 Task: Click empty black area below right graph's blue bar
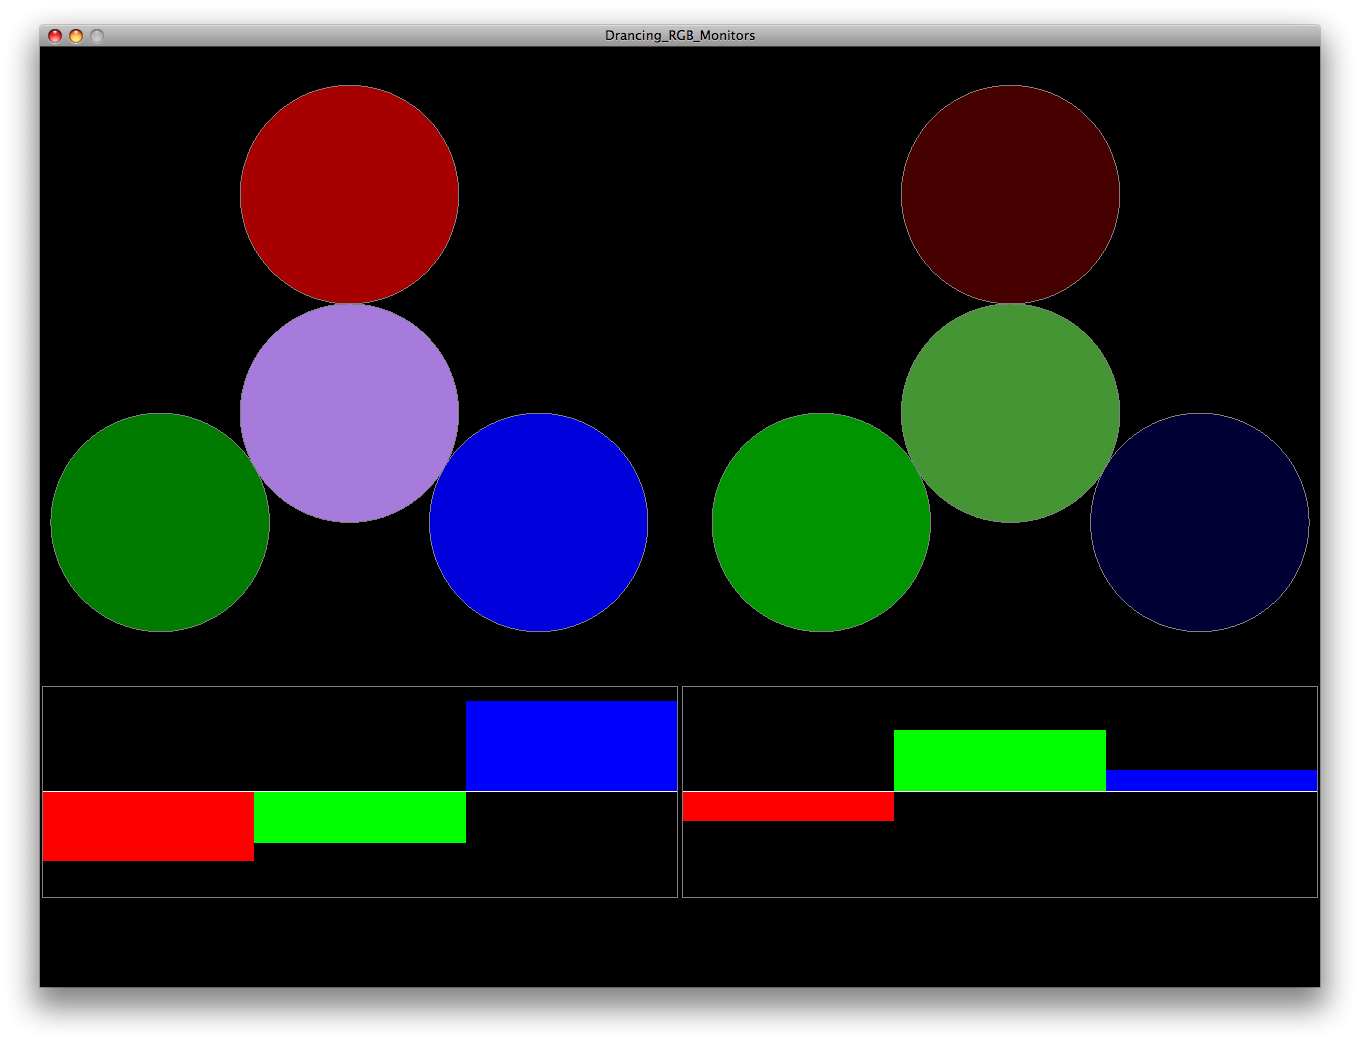pyautogui.click(x=1211, y=845)
